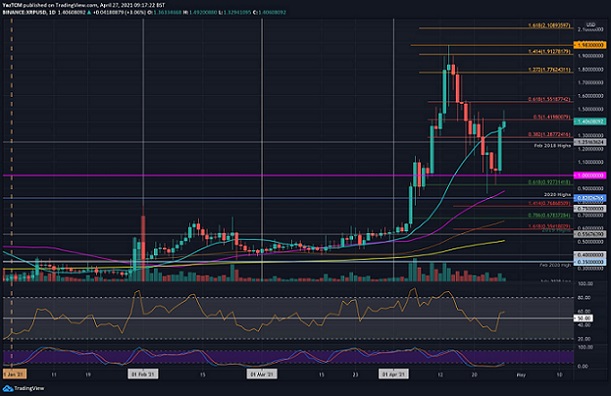Select the teal current price label 1.406
Screen dimensions: 611x396
click(x=590, y=122)
